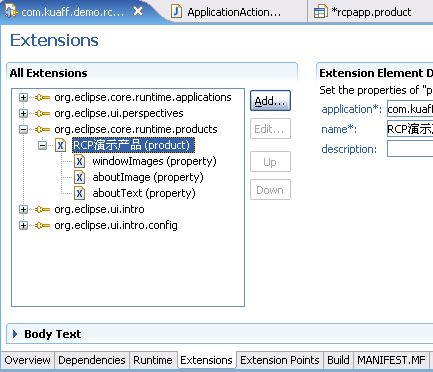Select org.eclipse.core.runtime.products extension
The image size is (433, 372).
coord(136,129)
